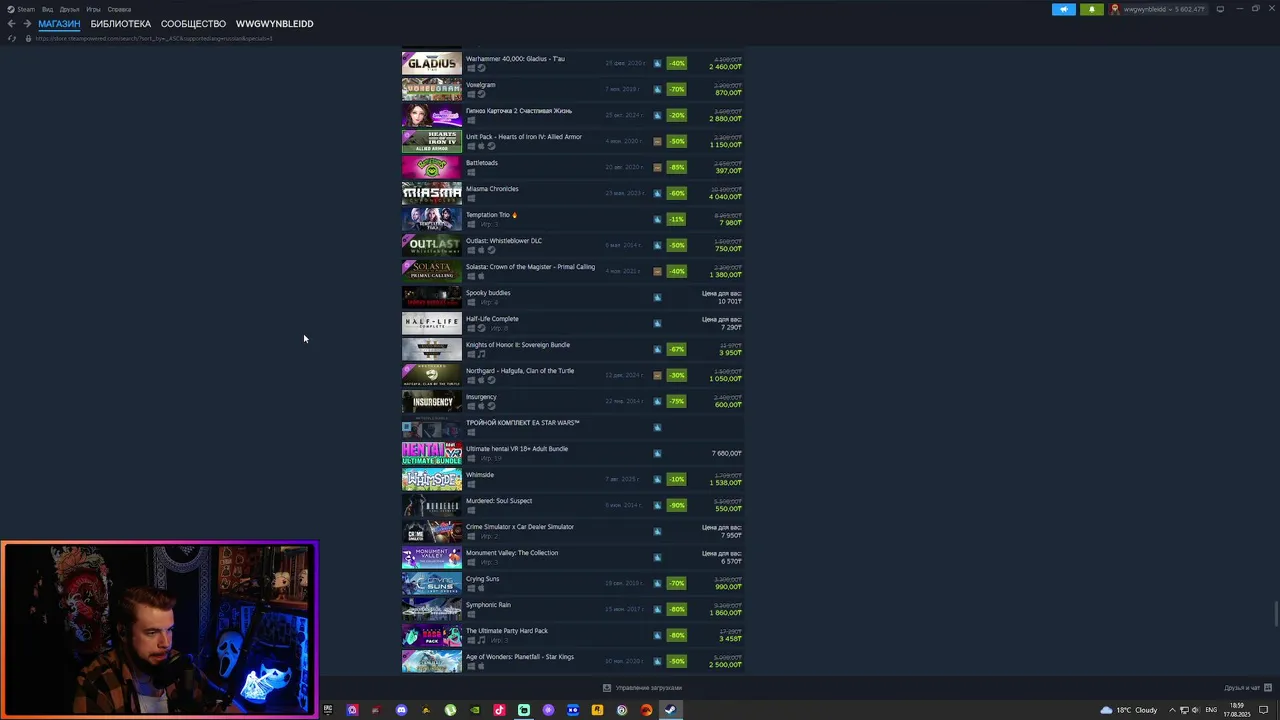
Task: Open the Вид menu
Action: coord(47,9)
